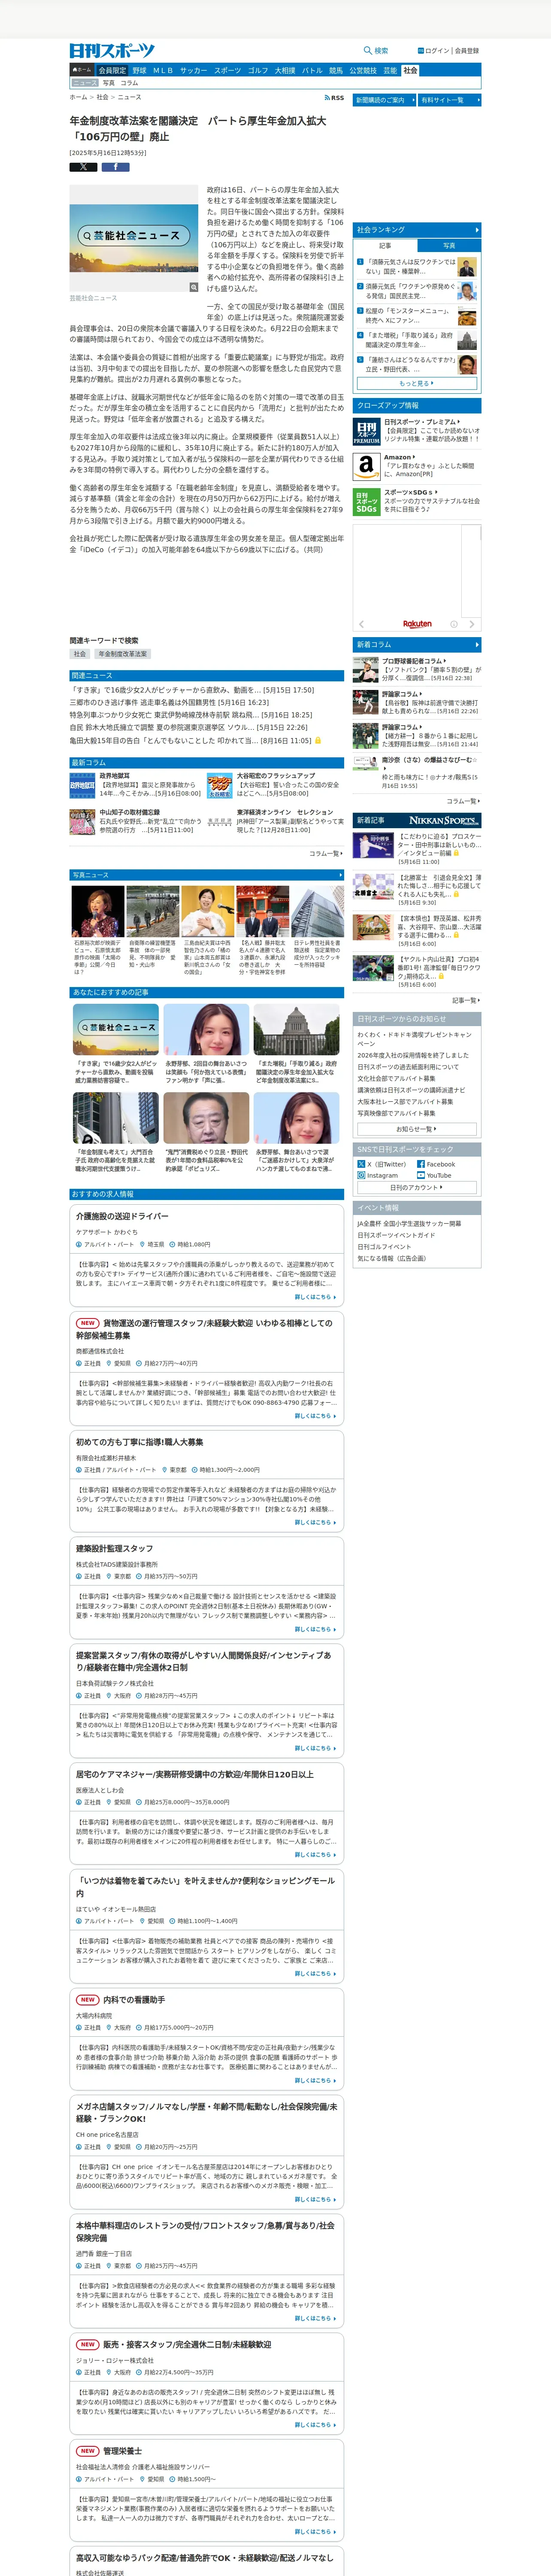Click 詳しくはこちら for 介護施設の送迎ドライバー
Screen dimensions: 551x2576
315,1297
